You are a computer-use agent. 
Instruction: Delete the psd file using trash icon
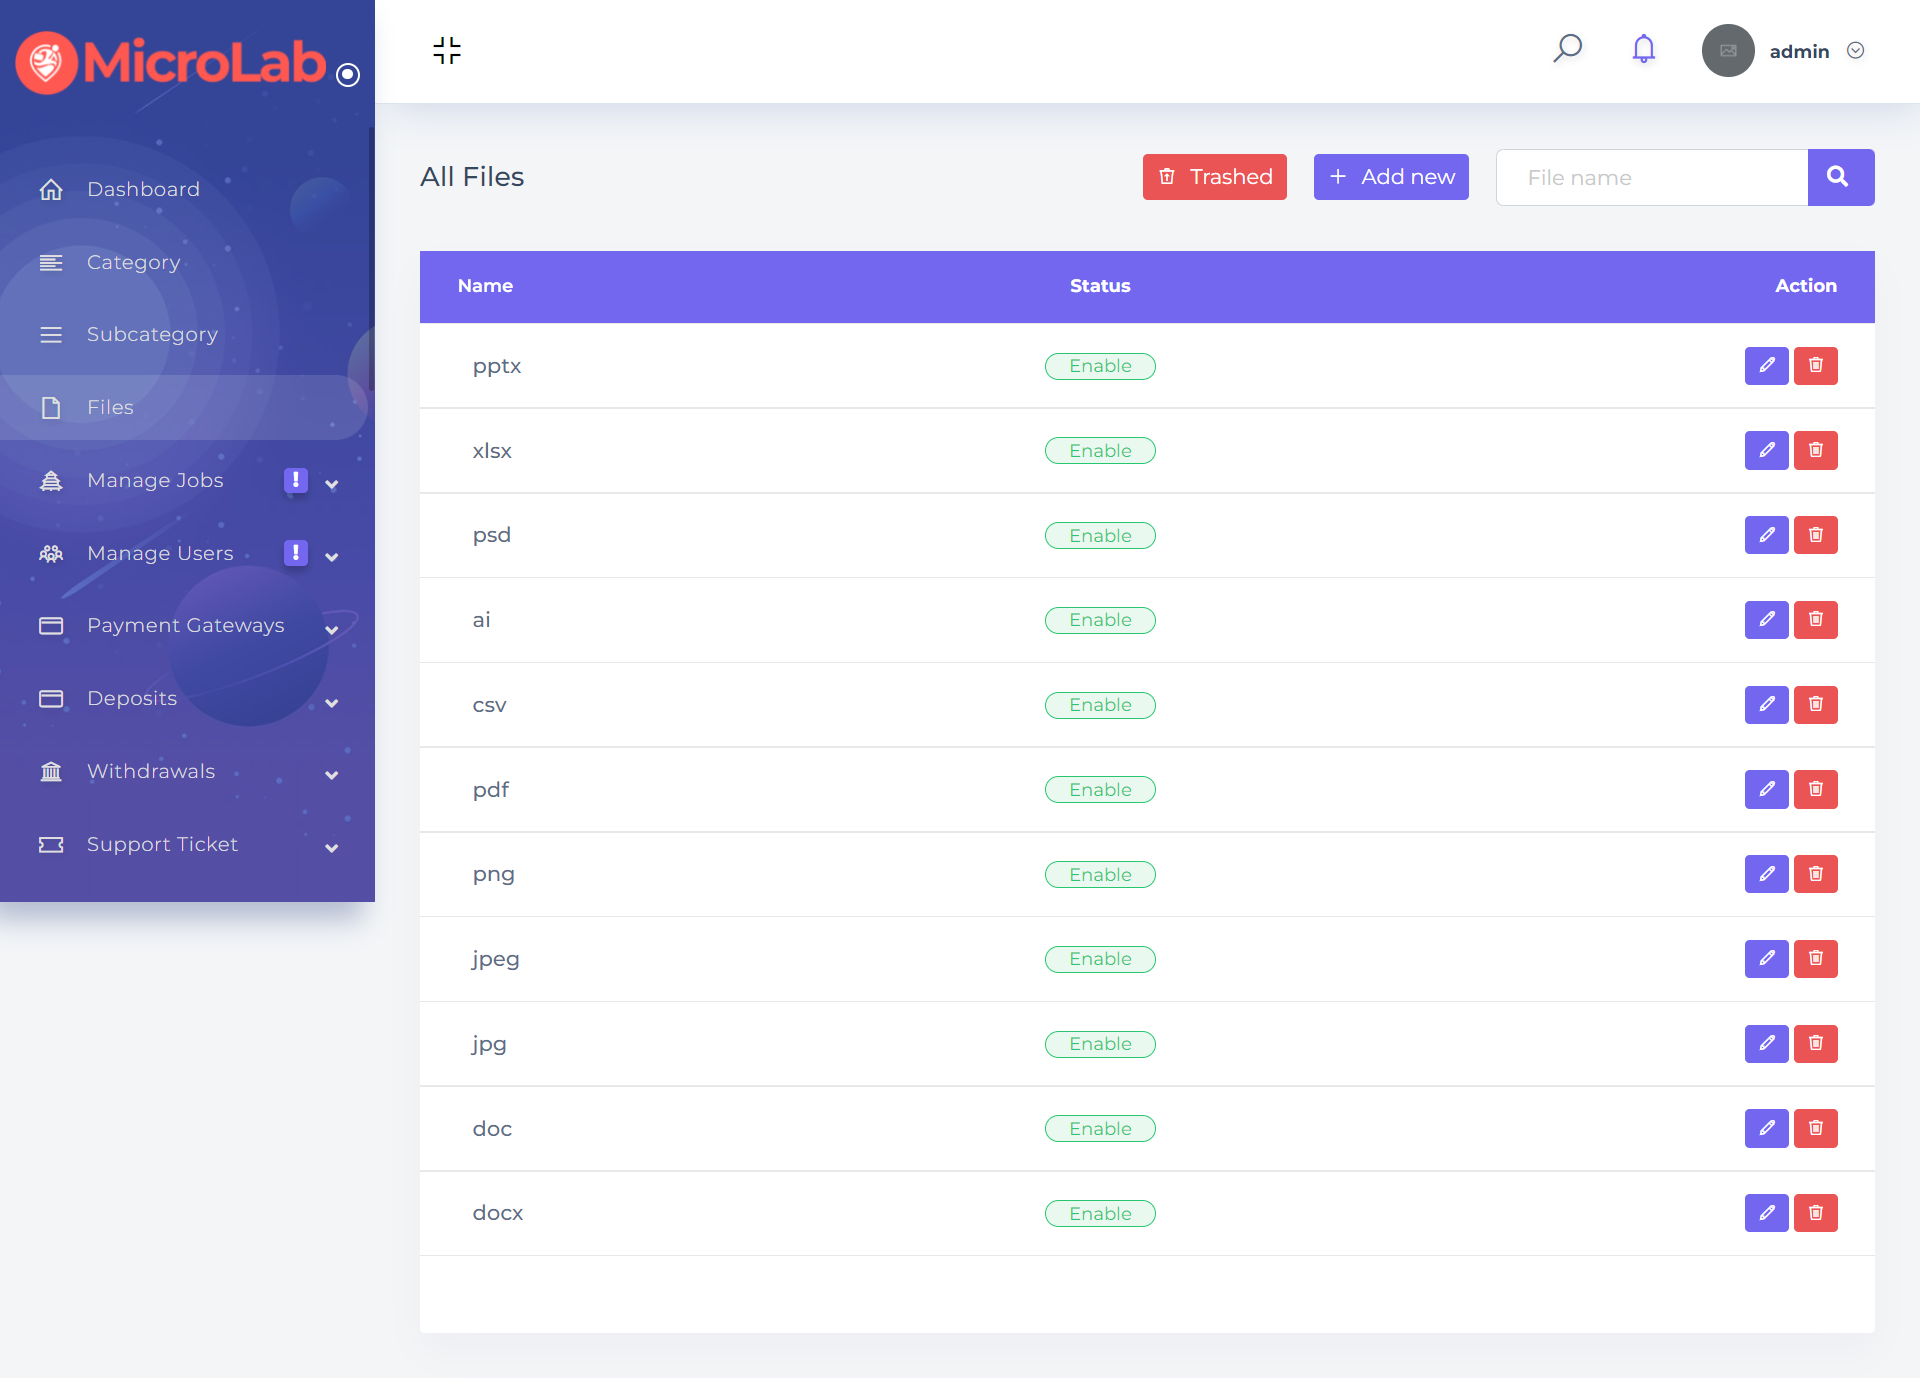1815,535
